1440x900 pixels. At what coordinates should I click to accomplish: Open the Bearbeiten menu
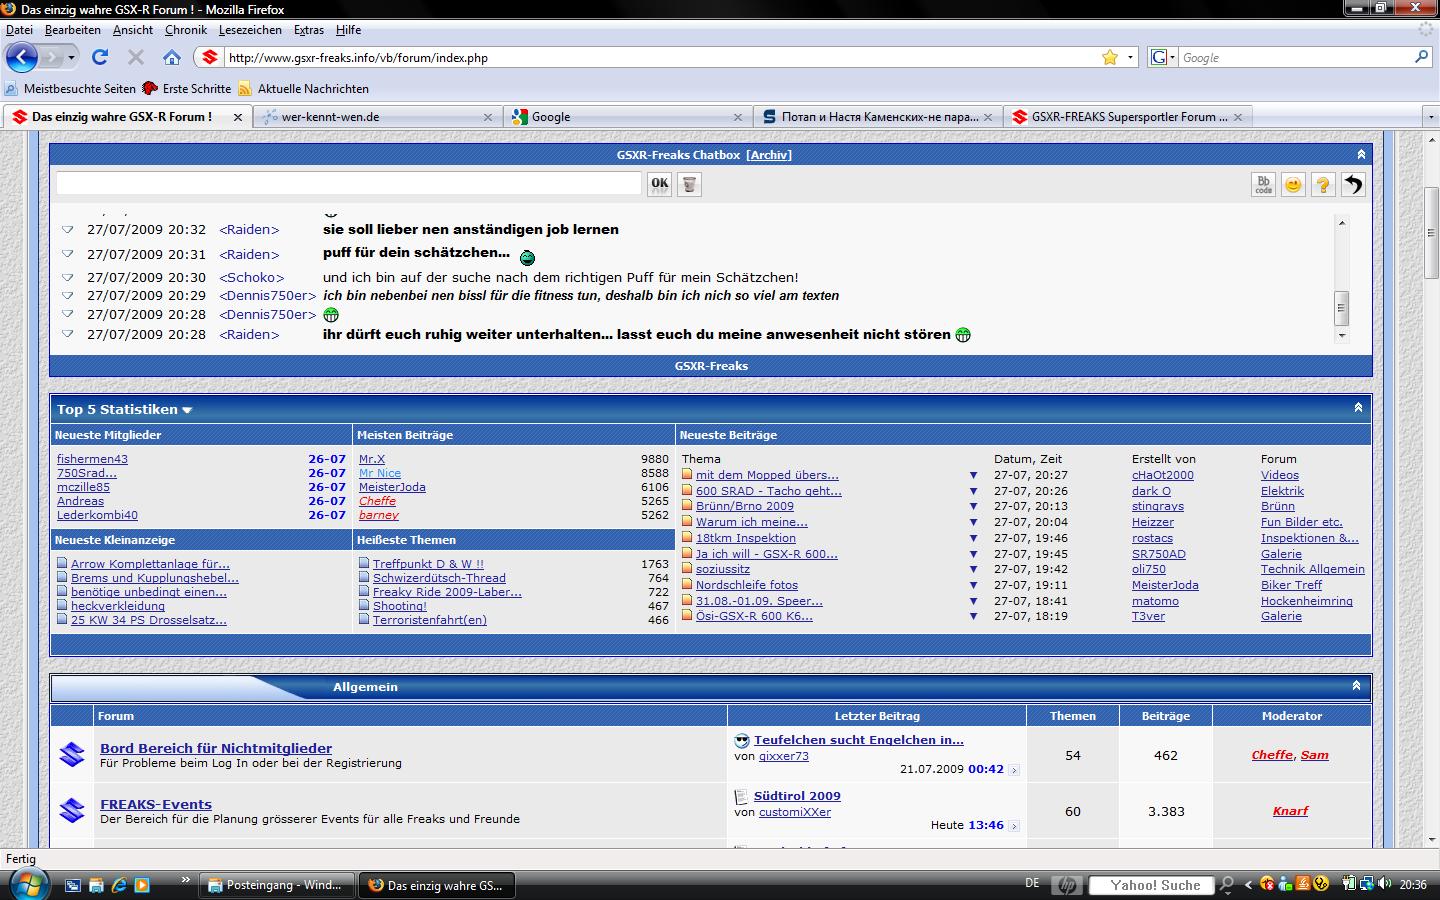click(72, 30)
